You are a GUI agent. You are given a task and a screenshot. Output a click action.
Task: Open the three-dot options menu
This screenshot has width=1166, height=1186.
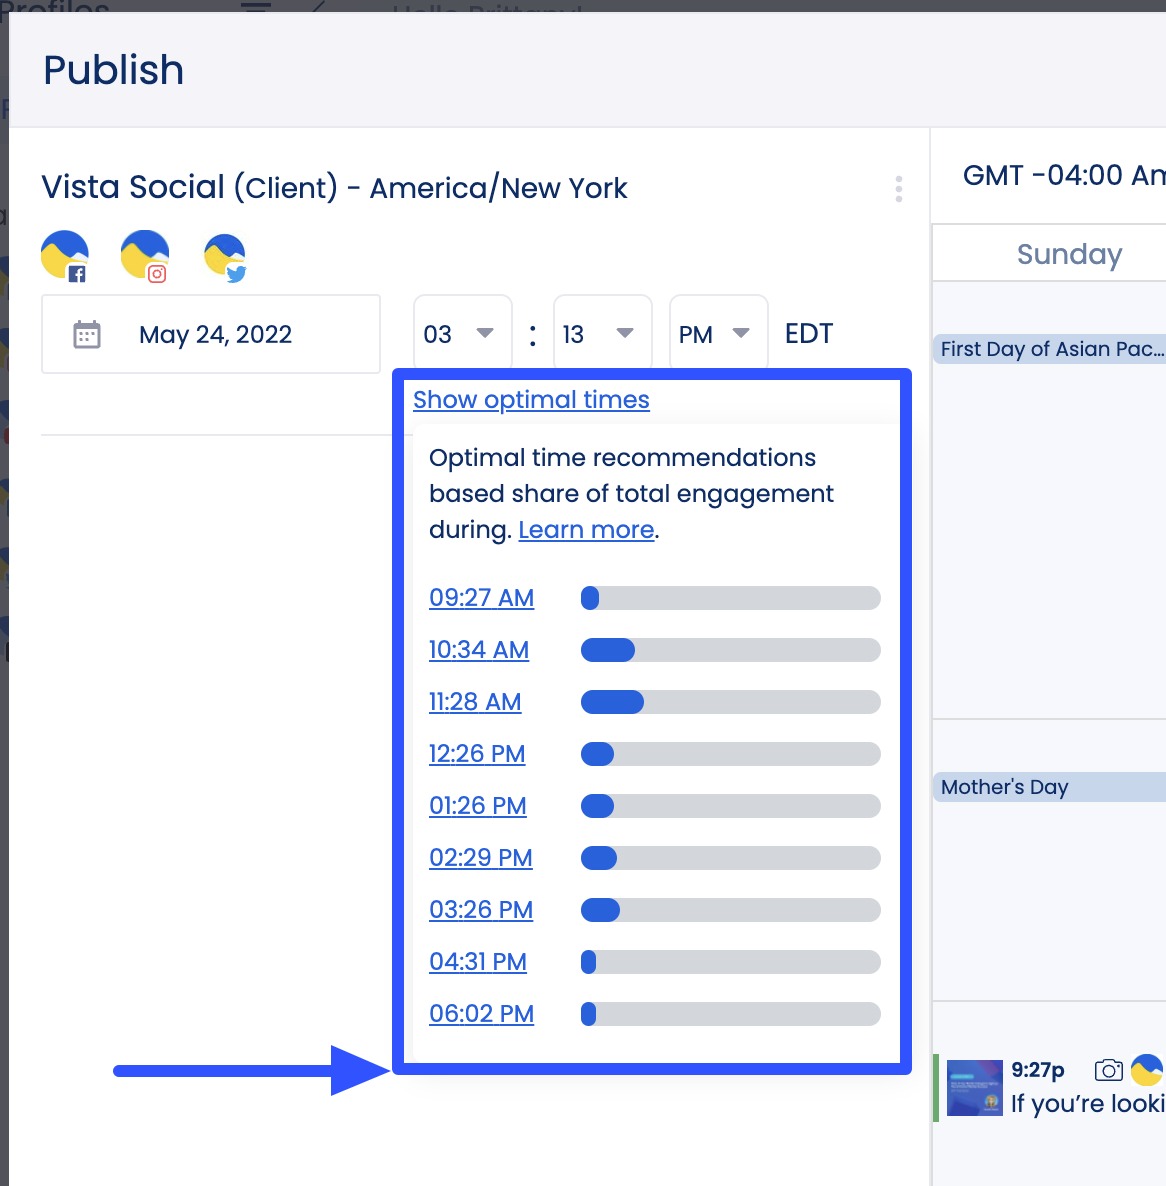pos(899,189)
